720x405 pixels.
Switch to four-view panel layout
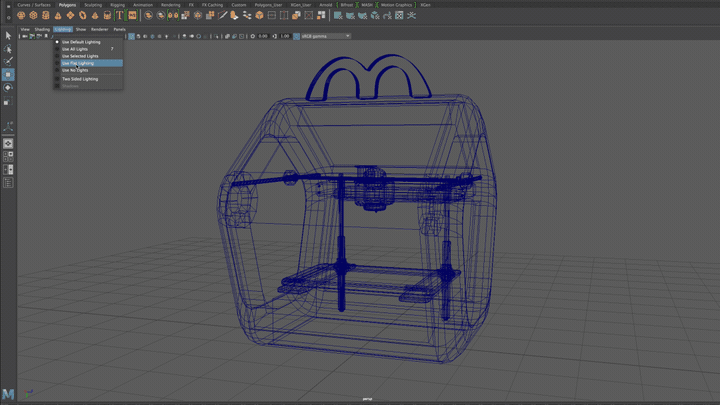click(8, 157)
